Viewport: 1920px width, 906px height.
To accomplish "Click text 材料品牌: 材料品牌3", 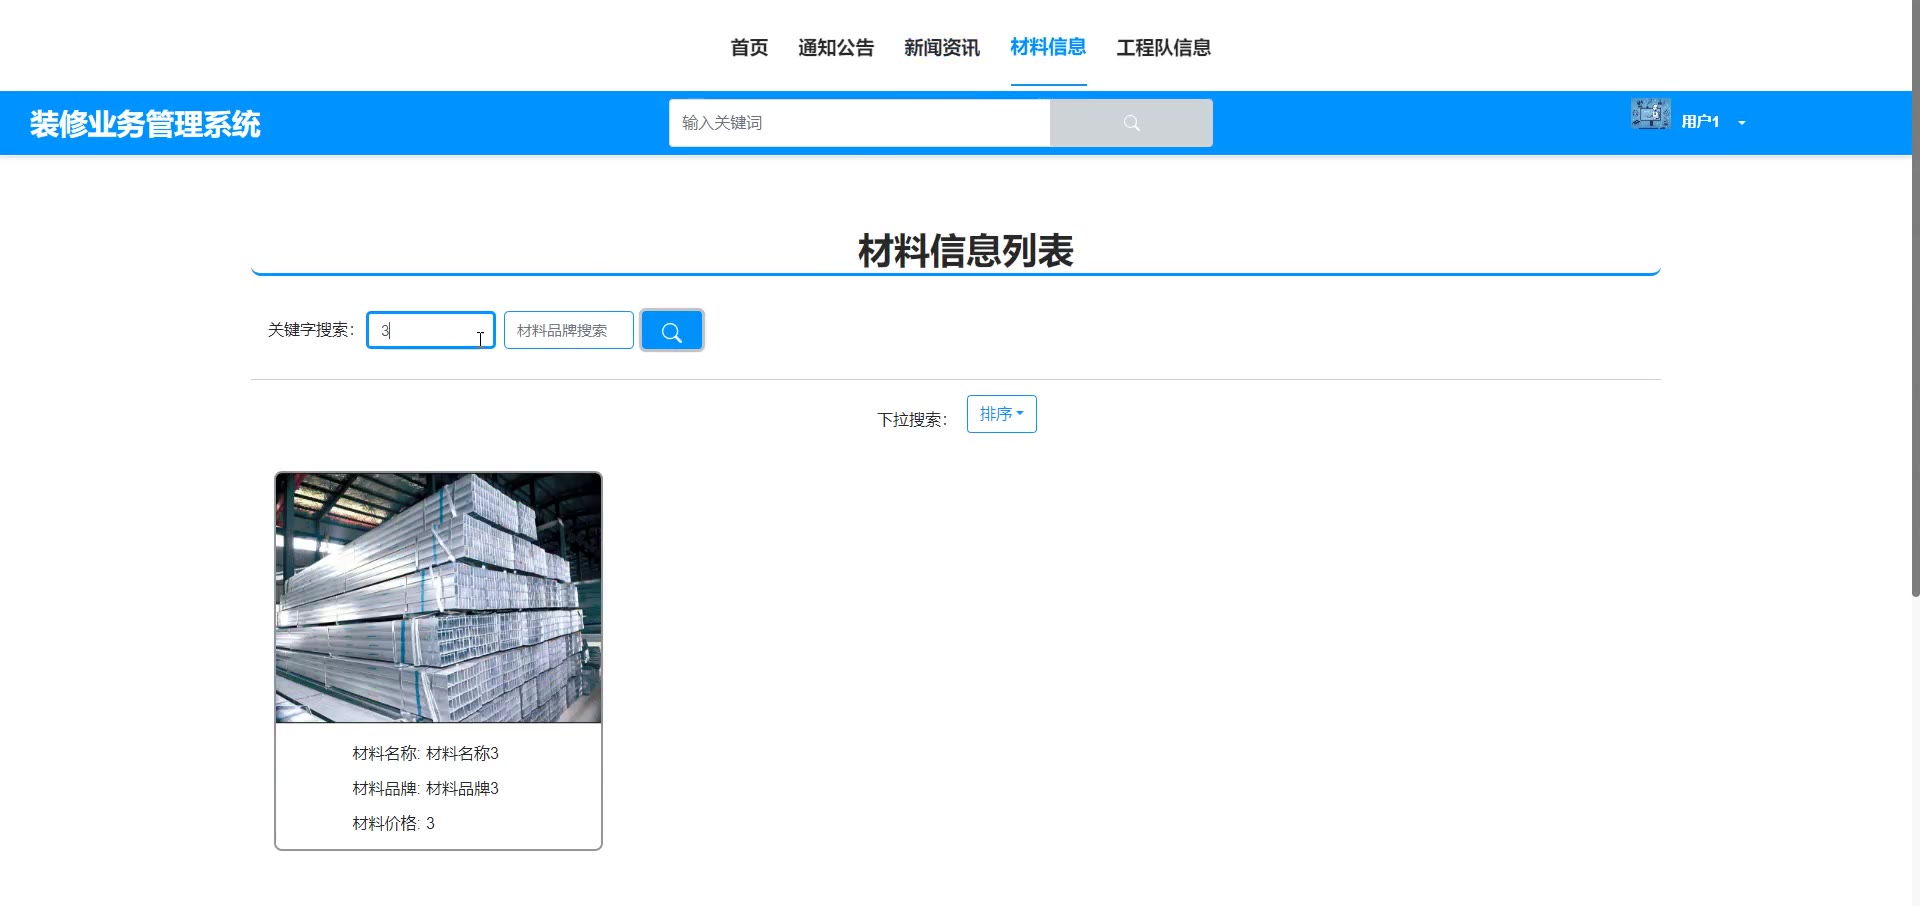I will (425, 788).
